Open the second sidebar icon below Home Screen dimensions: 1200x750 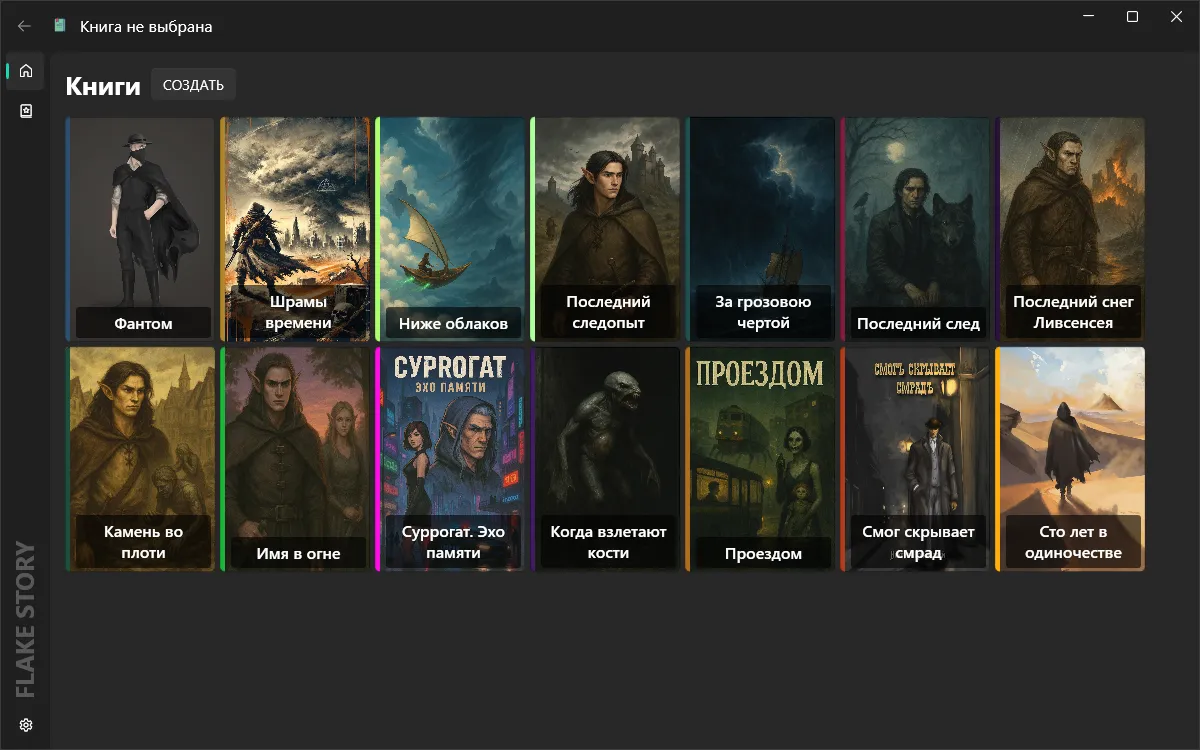click(26, 111)
